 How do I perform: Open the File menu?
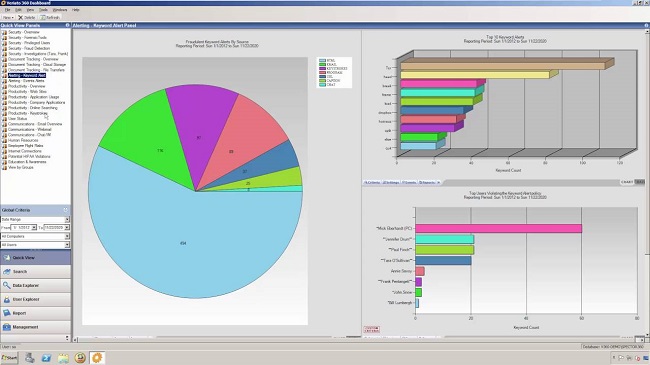tap(7, 10)
